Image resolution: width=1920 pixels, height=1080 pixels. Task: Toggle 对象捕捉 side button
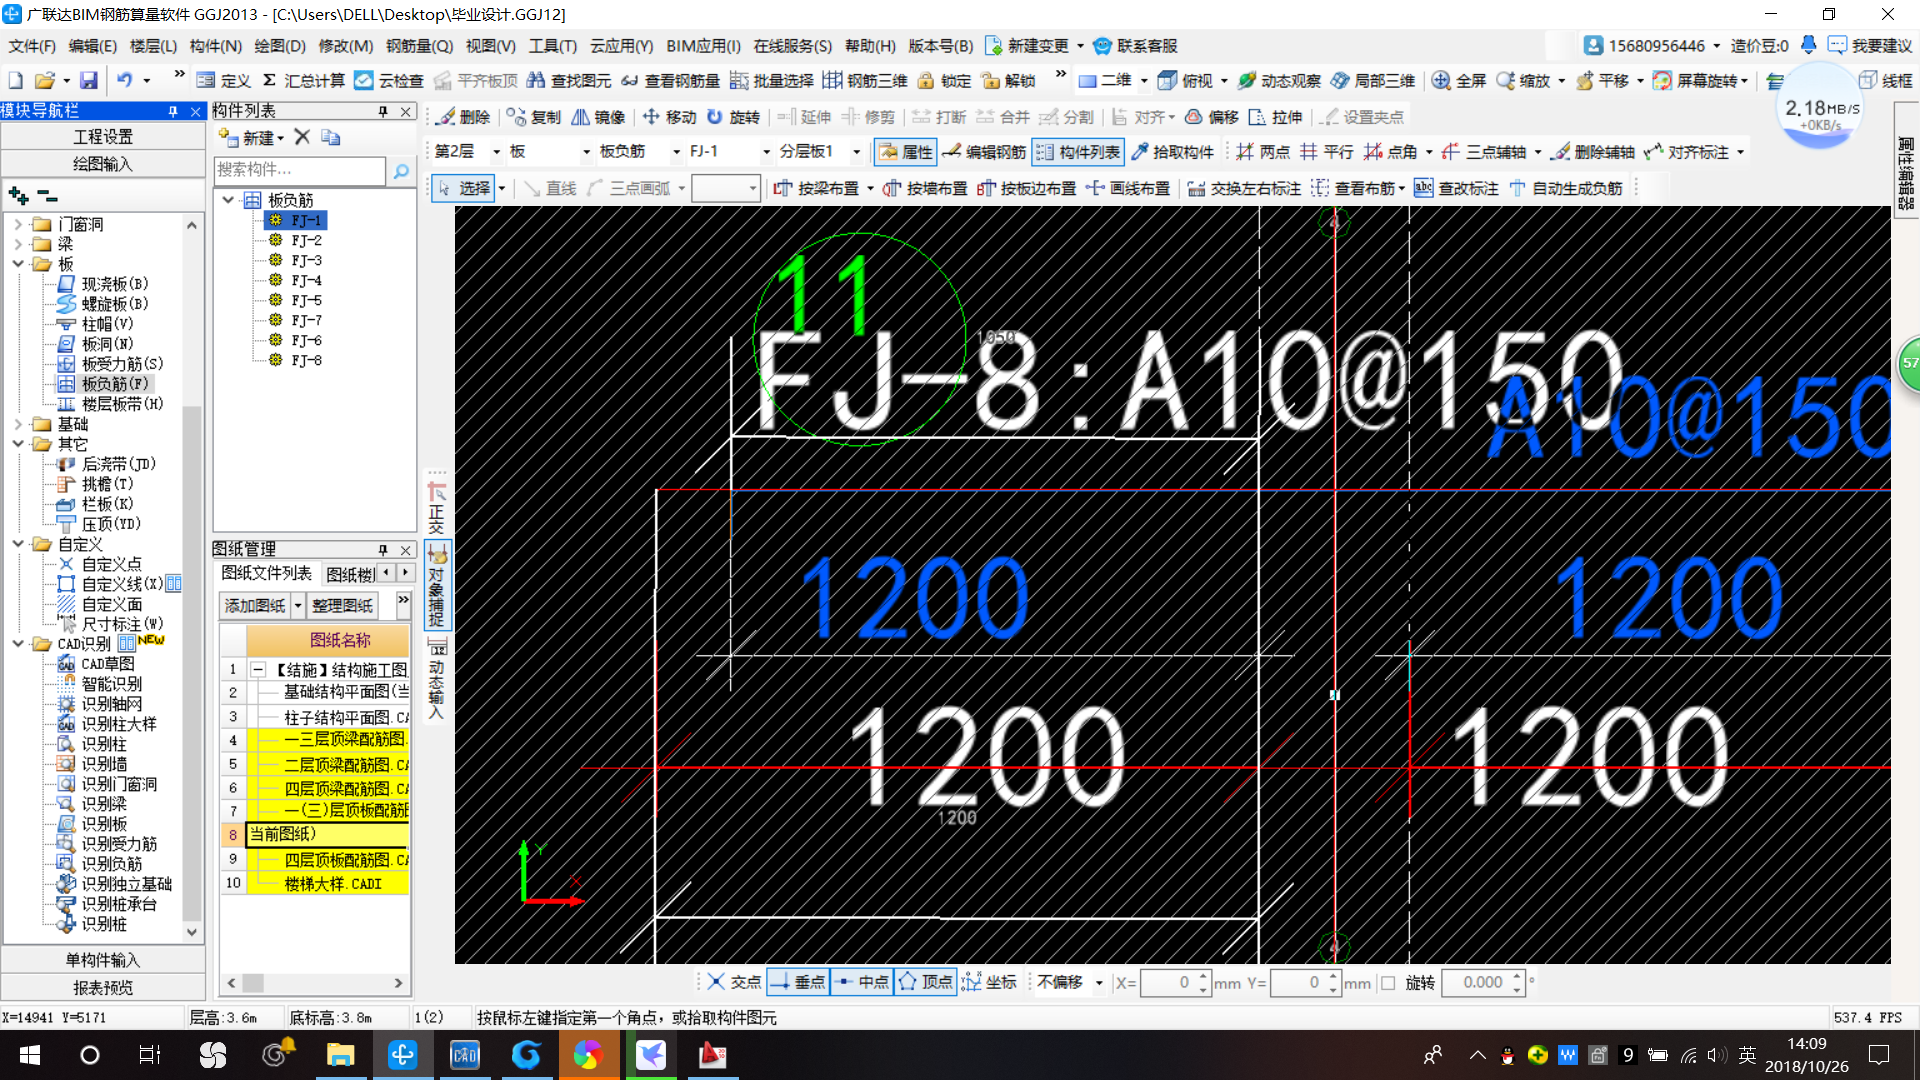(x=437, y=585)
